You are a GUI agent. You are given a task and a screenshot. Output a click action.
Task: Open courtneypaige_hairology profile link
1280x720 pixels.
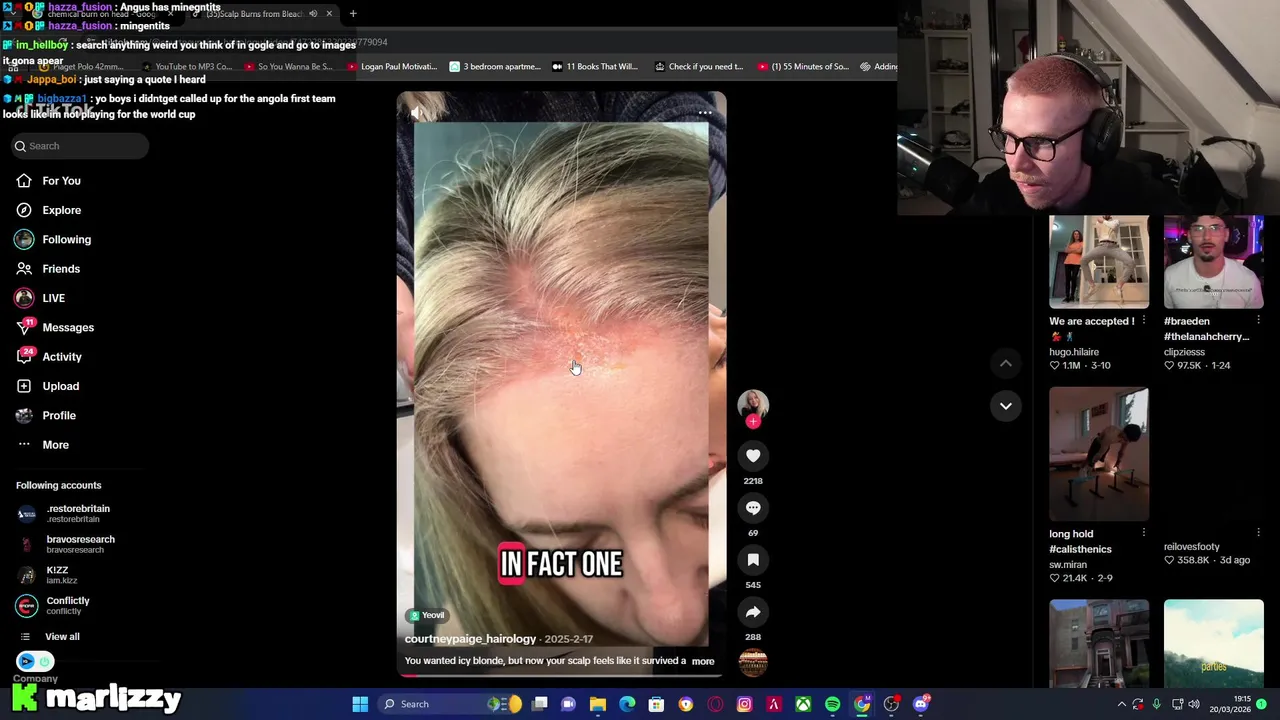(x=470, y=639)
